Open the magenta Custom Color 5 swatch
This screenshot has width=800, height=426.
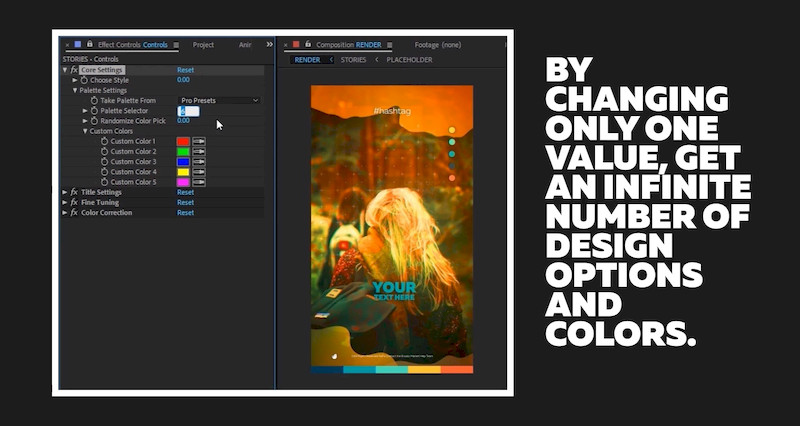183,182
